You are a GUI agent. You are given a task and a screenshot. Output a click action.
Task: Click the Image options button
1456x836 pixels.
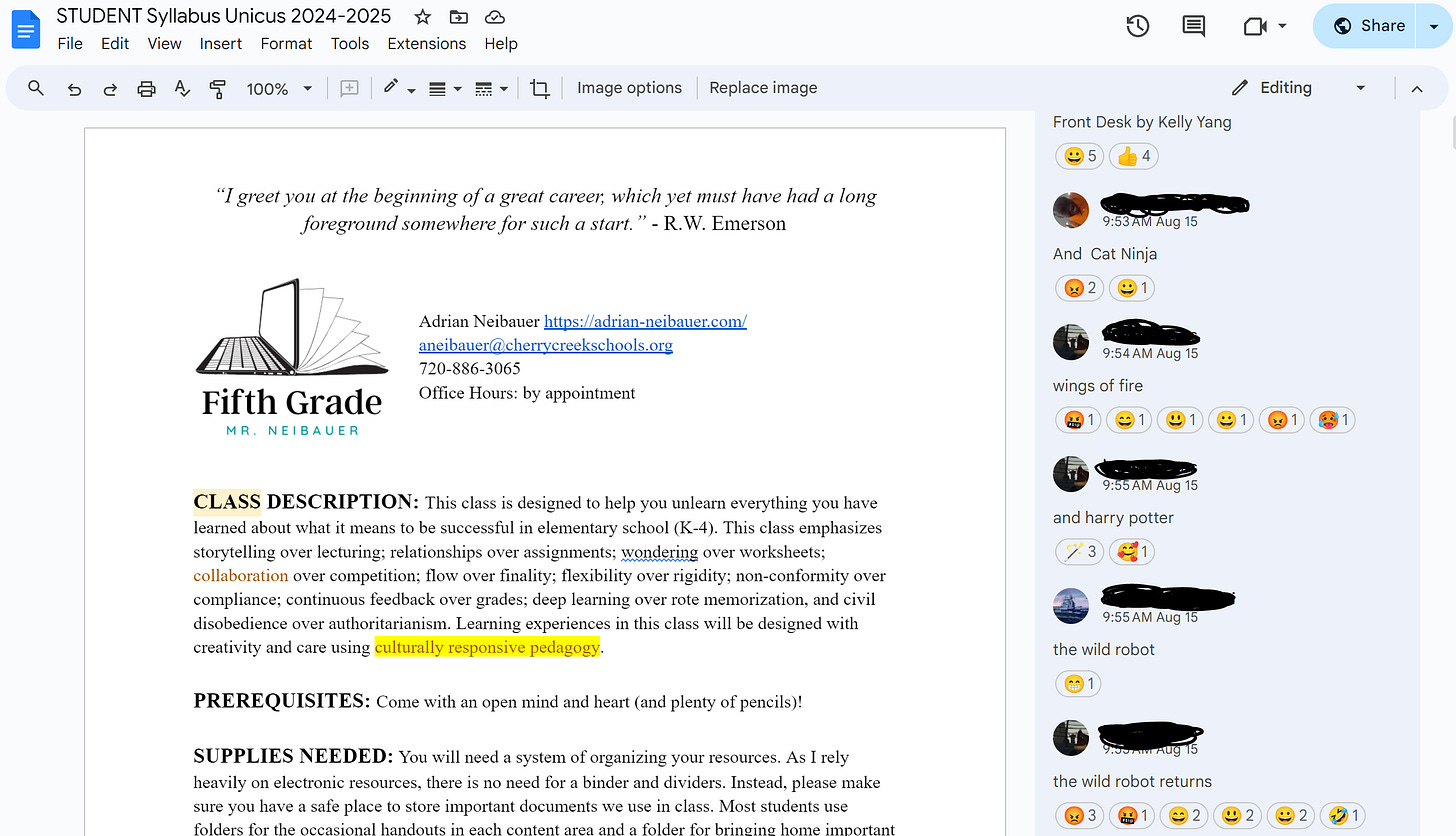(629, 88)
